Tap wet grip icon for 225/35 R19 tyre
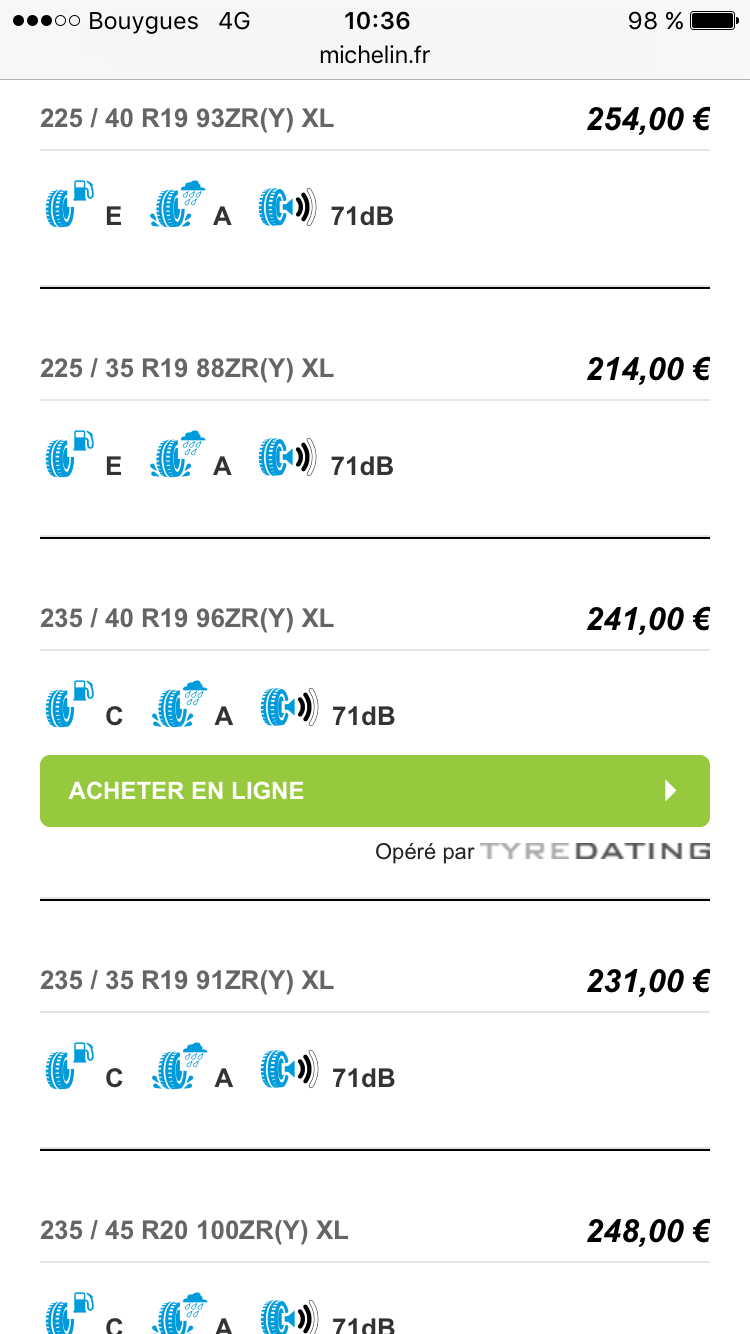Screen dimensions: 750x1334 point(178,454)
